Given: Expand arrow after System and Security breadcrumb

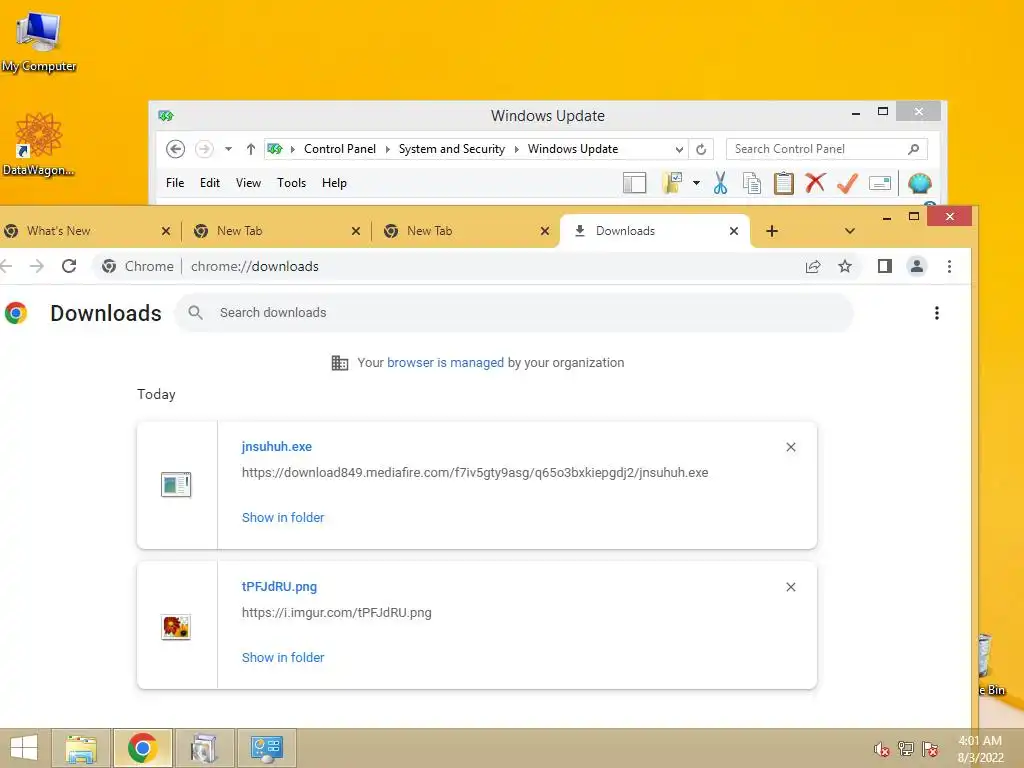Looking at the screenshot, I should coord(517,149).
